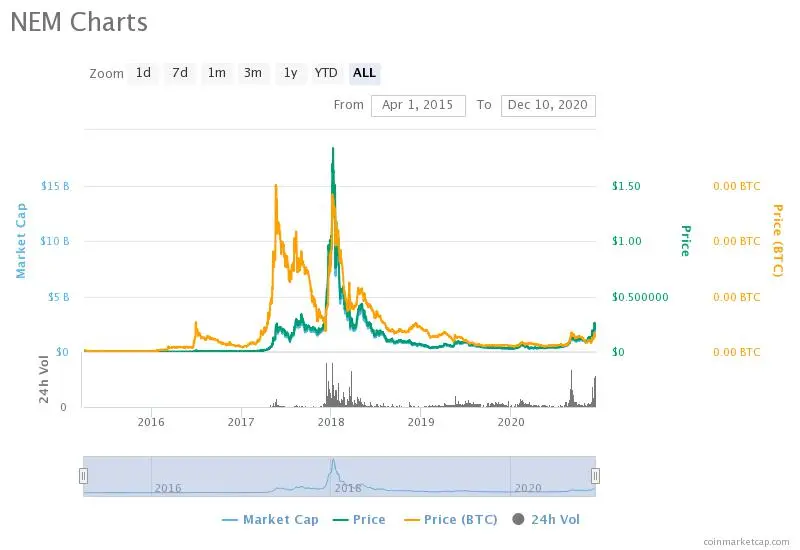The image size is (800, 550).
Task: Click the $1.00 price axis label
Action: coord(627,241)
